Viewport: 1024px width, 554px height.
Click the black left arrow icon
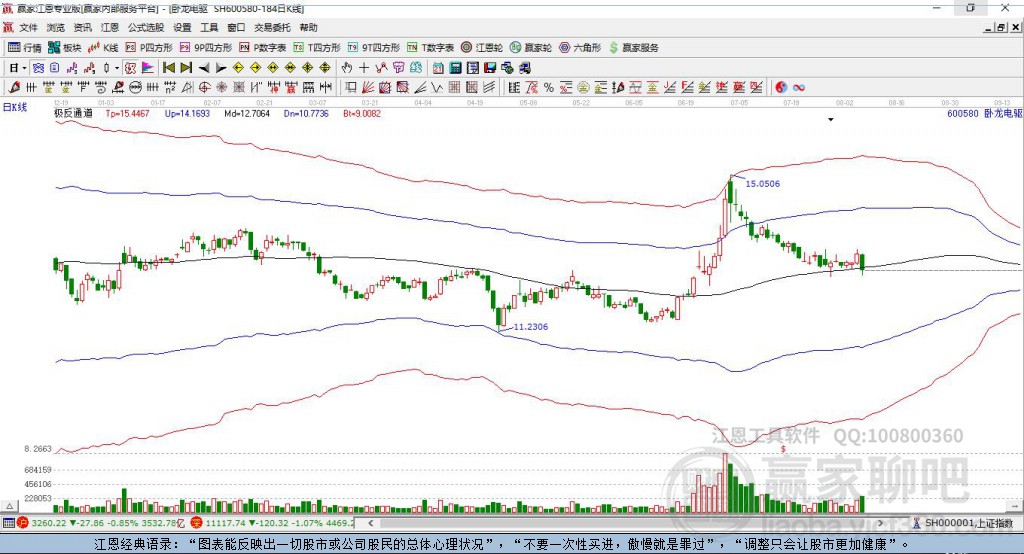[x=204, y=68]
